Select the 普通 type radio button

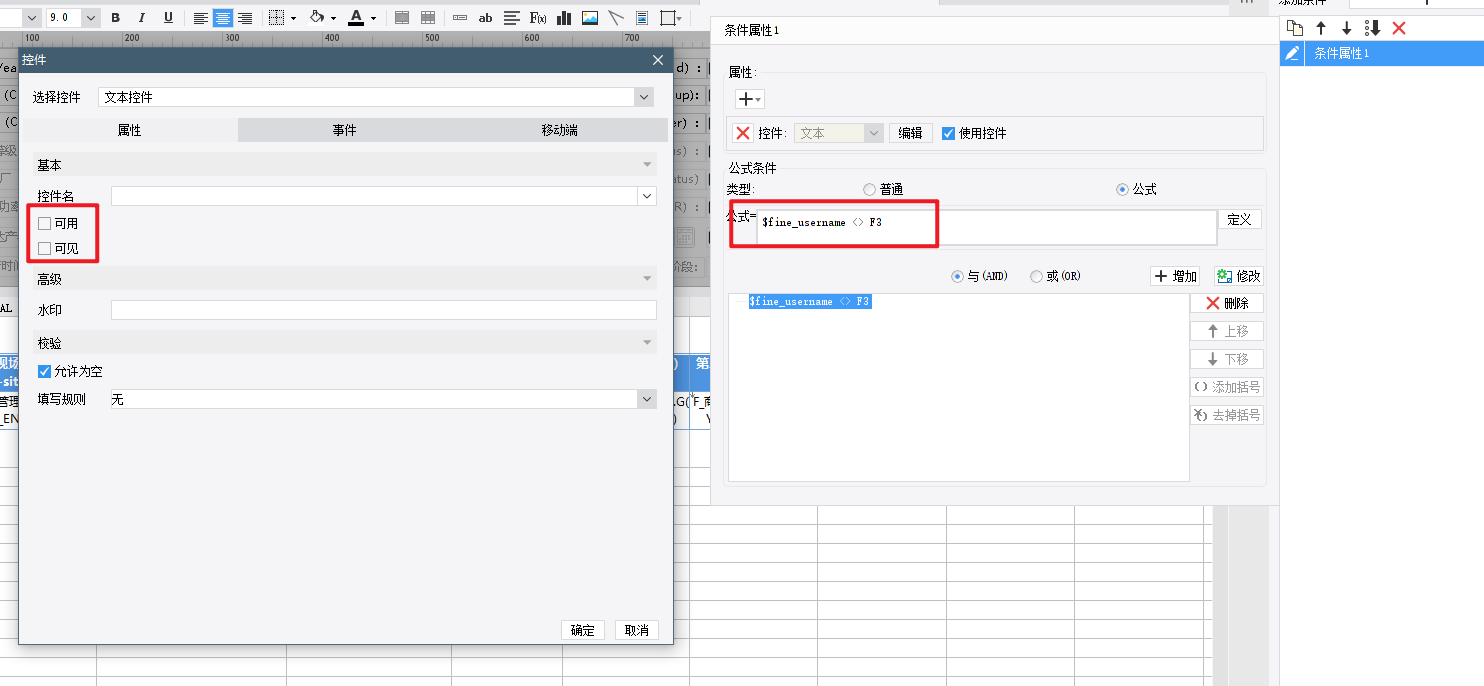[x=869, y=189]
